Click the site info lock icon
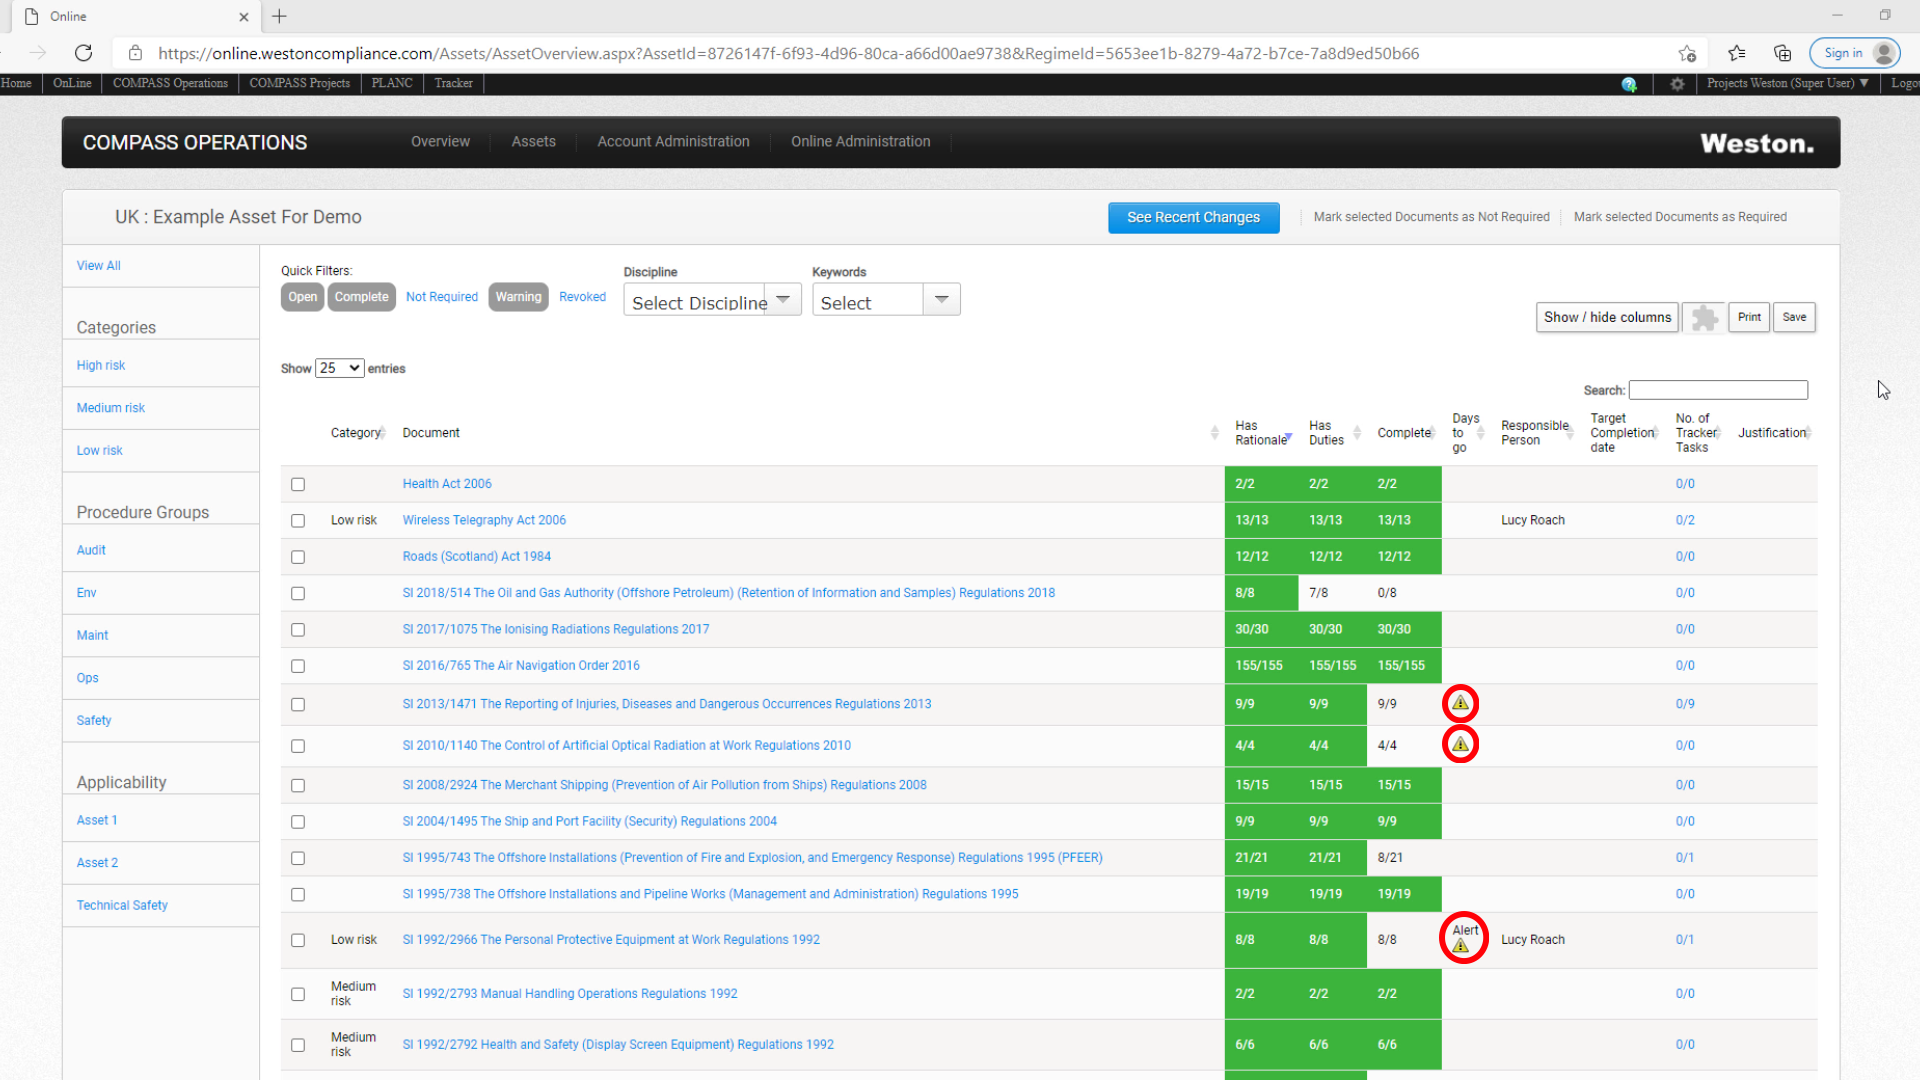1920x1080 pixels. click(x=136, y=53)
